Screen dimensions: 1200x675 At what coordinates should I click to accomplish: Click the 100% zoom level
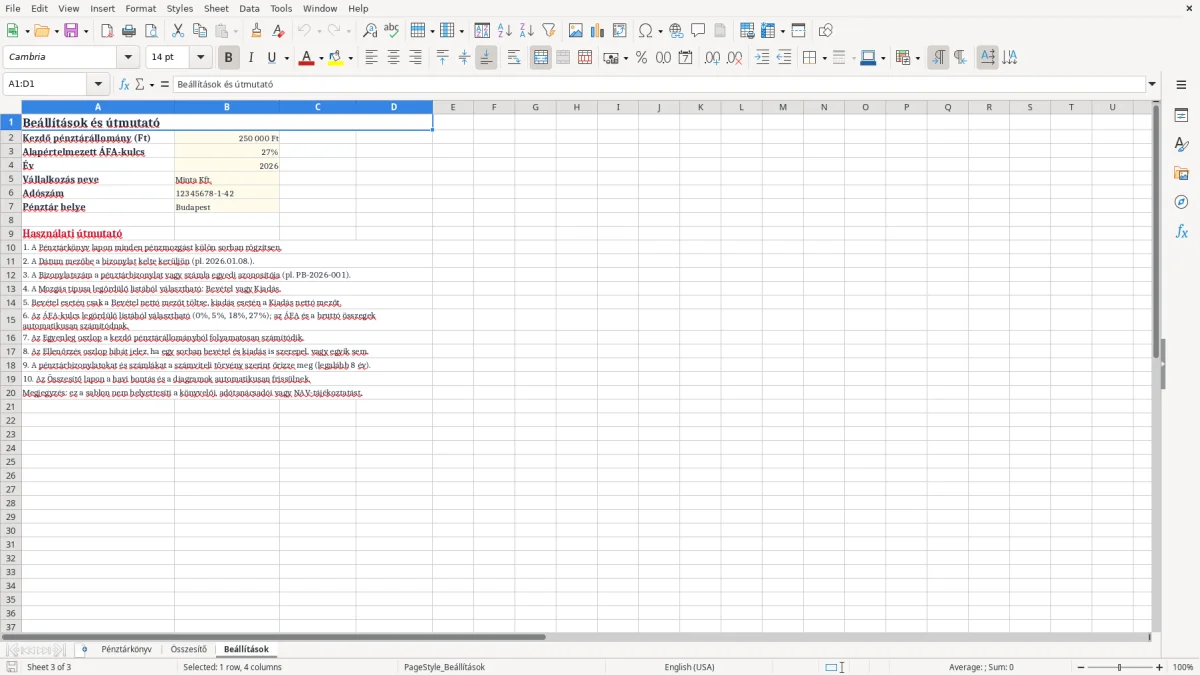click(x=1183, y=667)
